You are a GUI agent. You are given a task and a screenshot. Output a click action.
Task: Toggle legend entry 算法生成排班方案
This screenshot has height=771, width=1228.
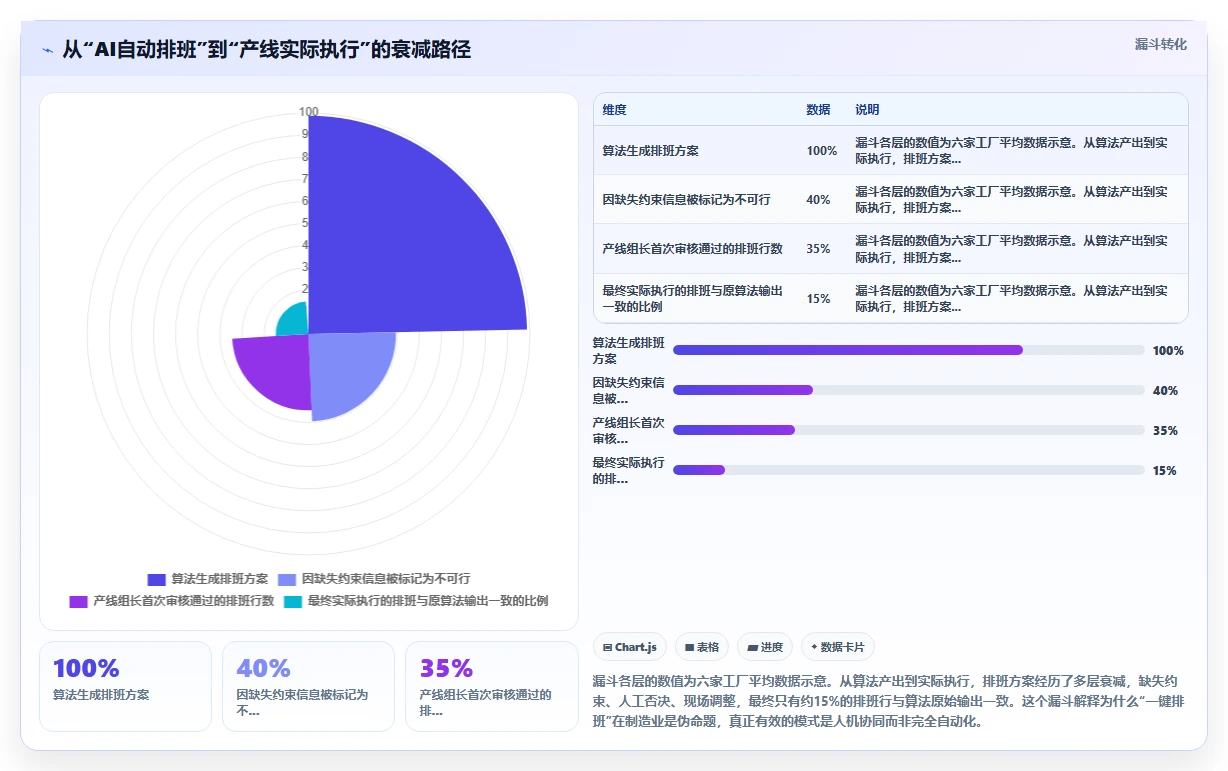(207, 579)
